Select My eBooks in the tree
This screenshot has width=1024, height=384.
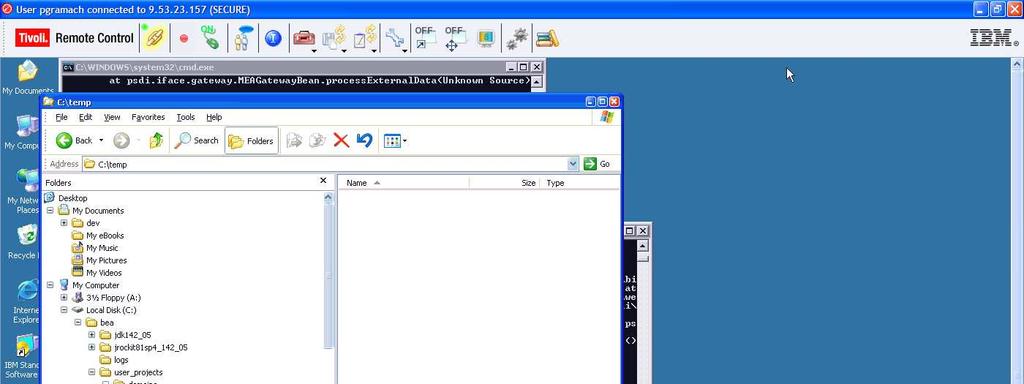pos(104,235)
